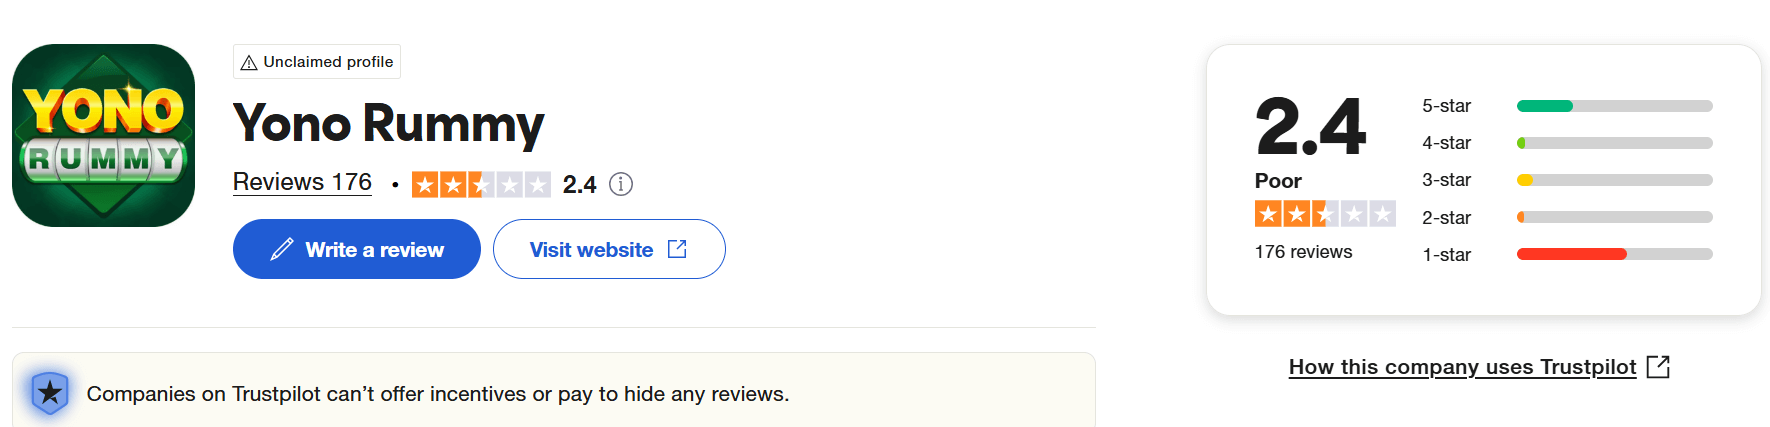
Task: Click the external link icon on Visit website
Action: point(677,249)
